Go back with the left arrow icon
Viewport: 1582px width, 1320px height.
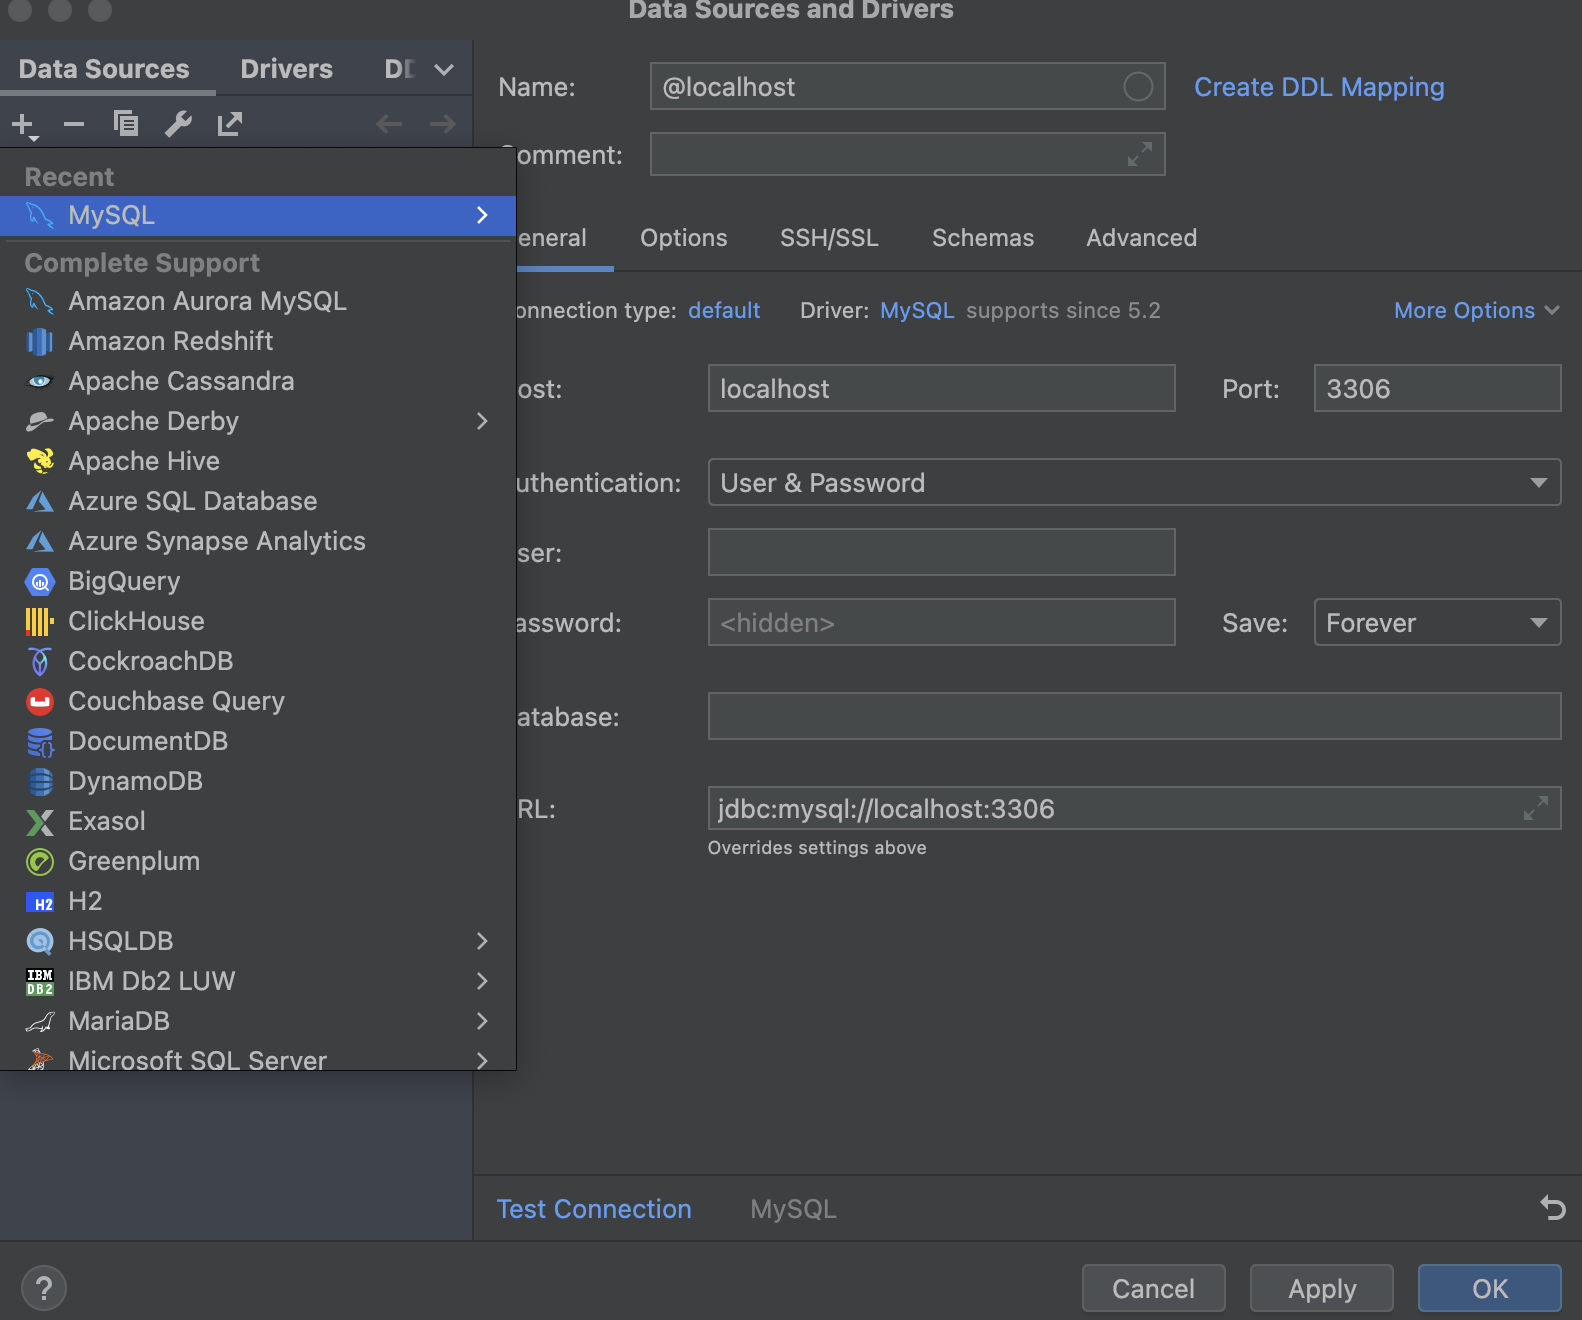tap(389, 124)
